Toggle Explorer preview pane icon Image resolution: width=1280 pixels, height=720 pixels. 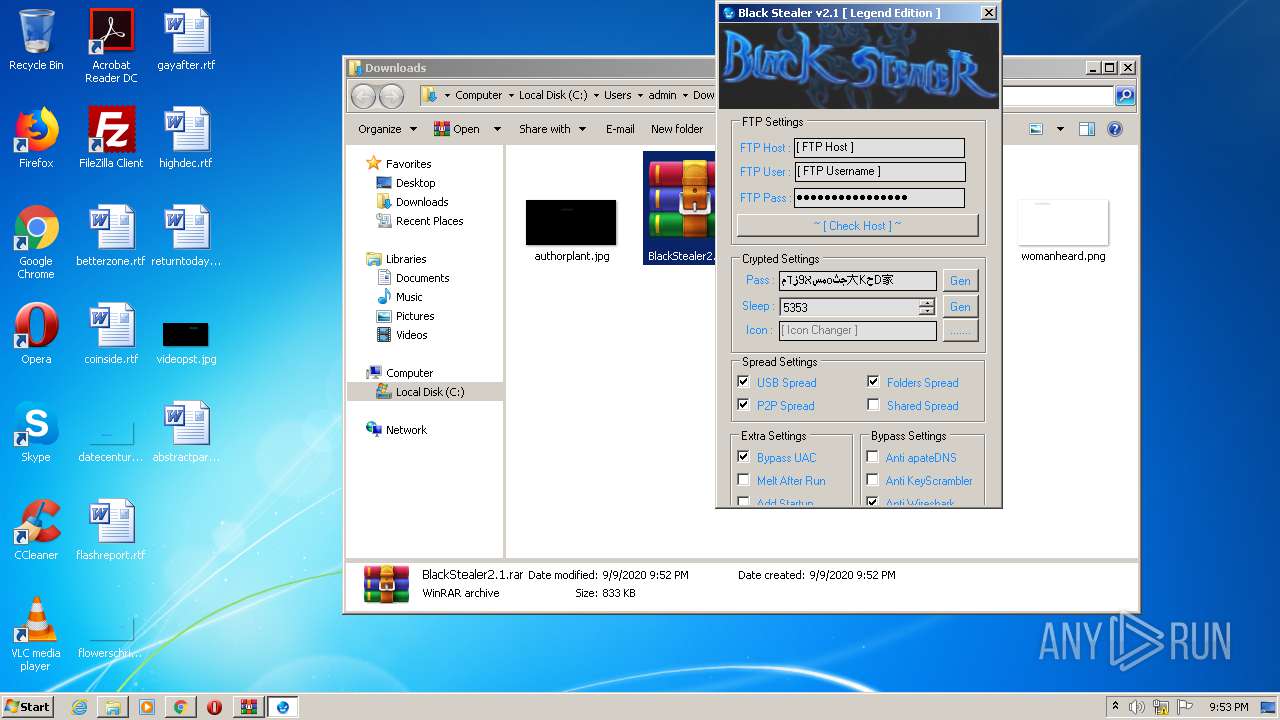(1087, 129)
